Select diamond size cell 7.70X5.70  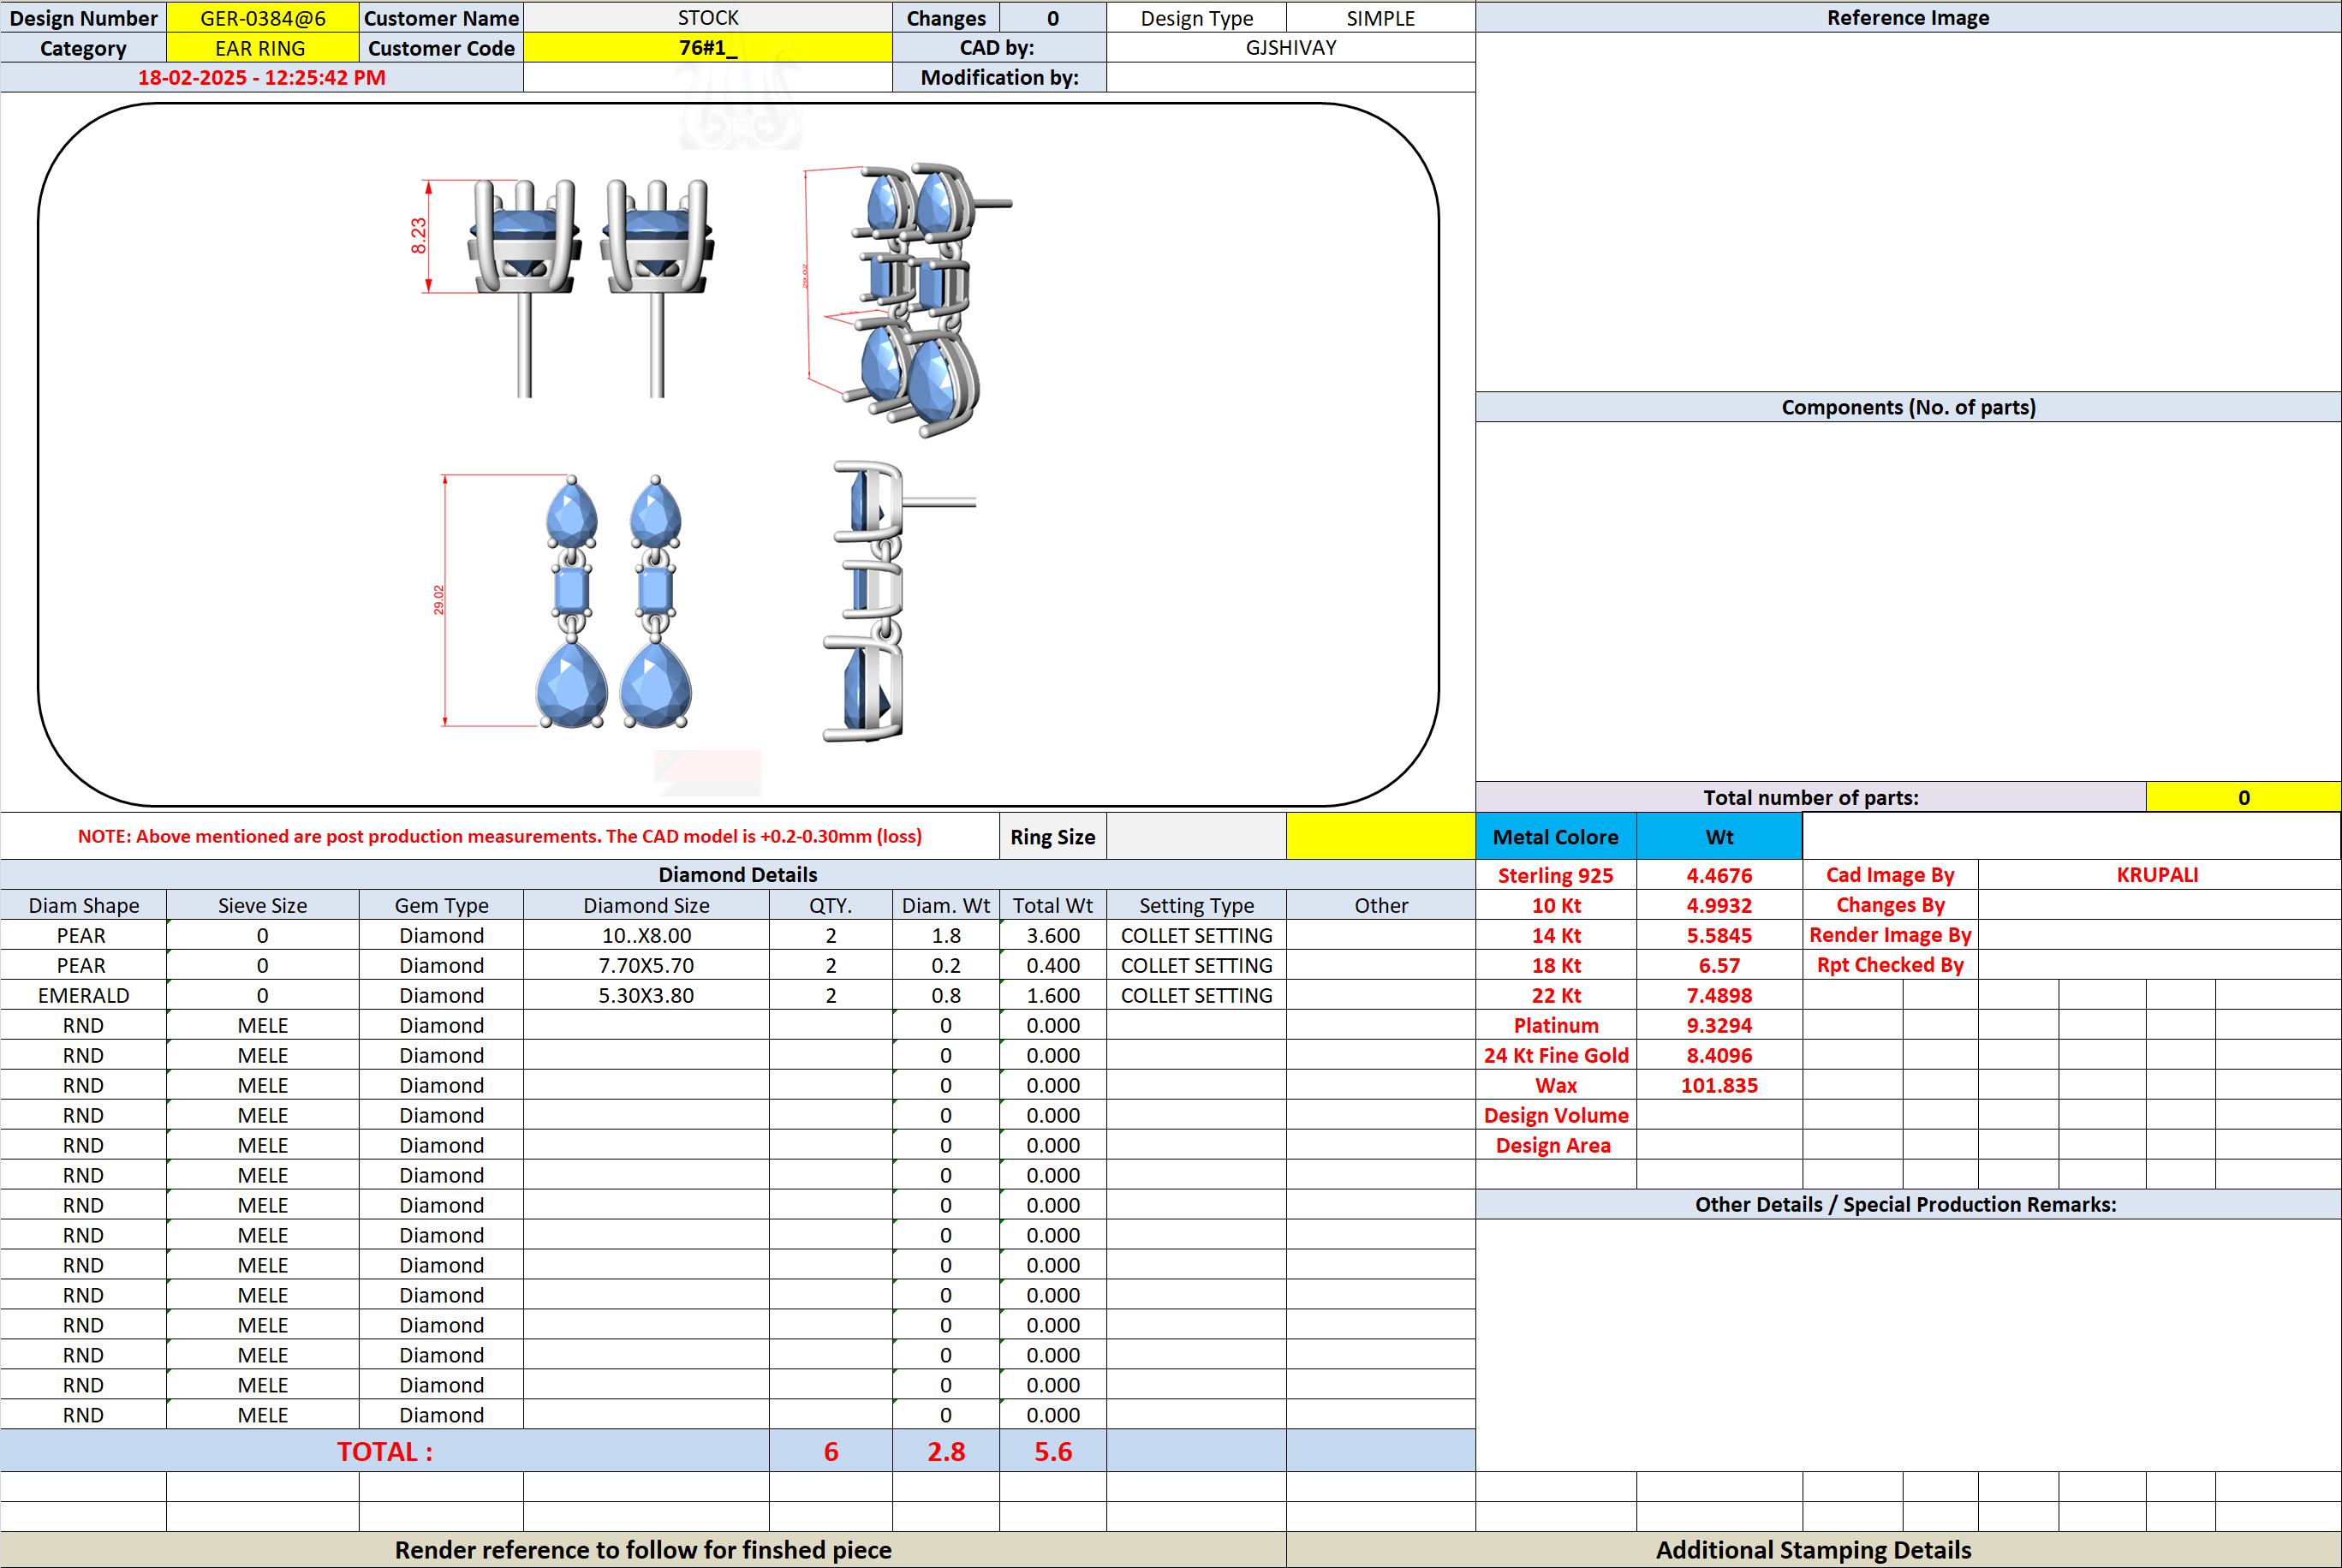(x=646, y=965)
